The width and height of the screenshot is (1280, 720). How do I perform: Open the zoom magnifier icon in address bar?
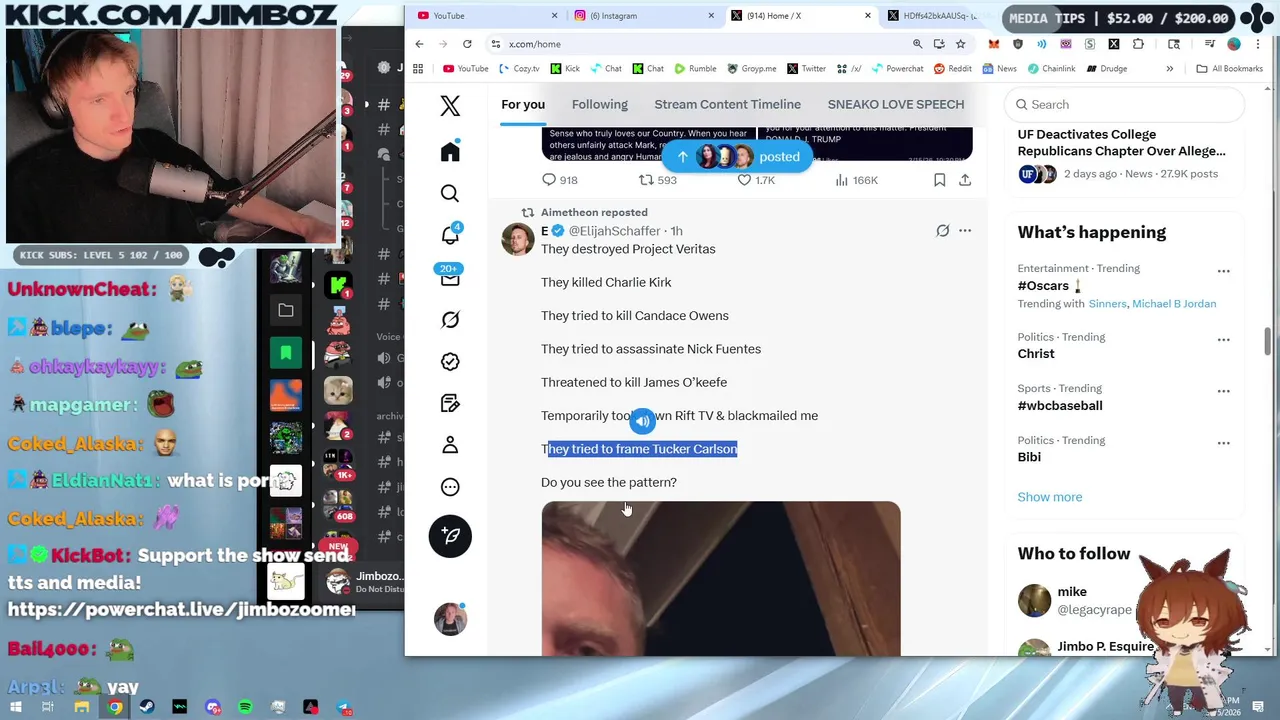(x=917, y=44)
